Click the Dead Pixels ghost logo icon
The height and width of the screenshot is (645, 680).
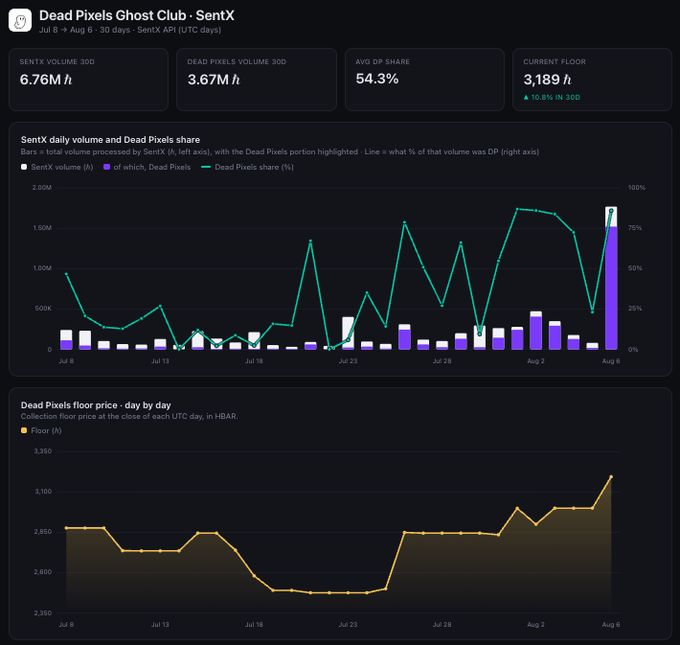pos(20,20)
